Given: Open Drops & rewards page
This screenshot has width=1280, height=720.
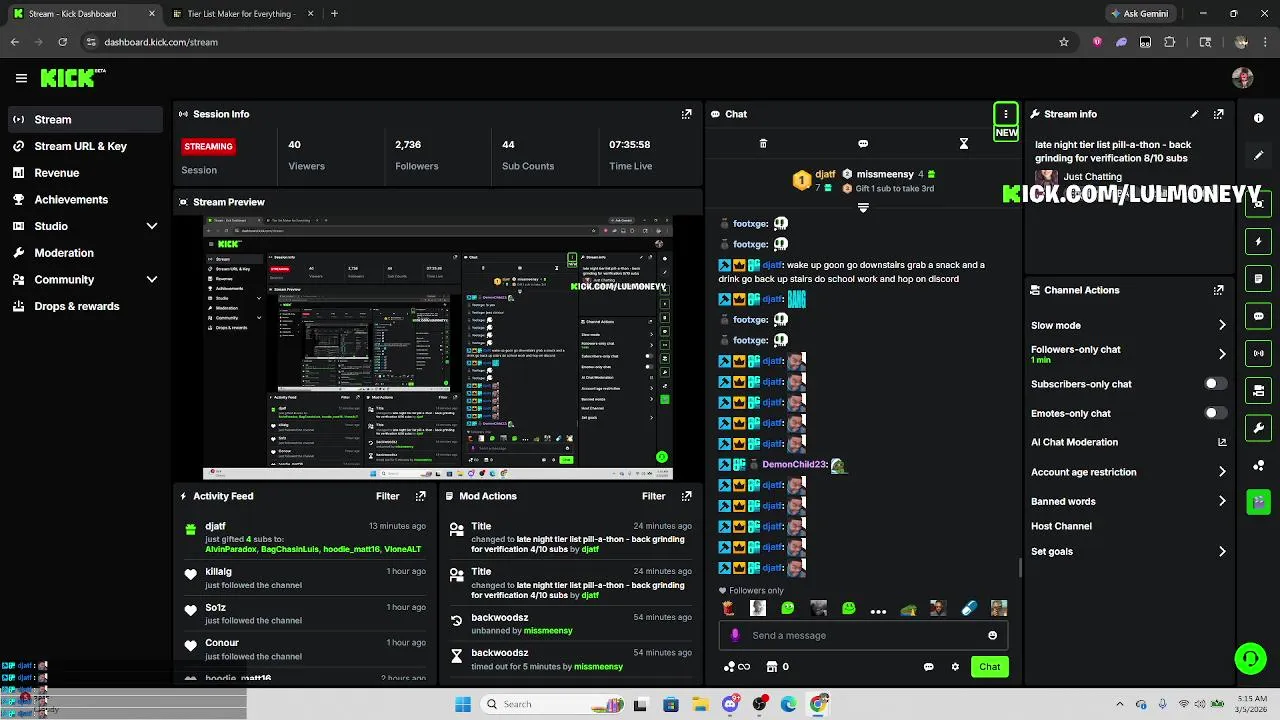Looking at the screenshot, I should click(85, 306).
